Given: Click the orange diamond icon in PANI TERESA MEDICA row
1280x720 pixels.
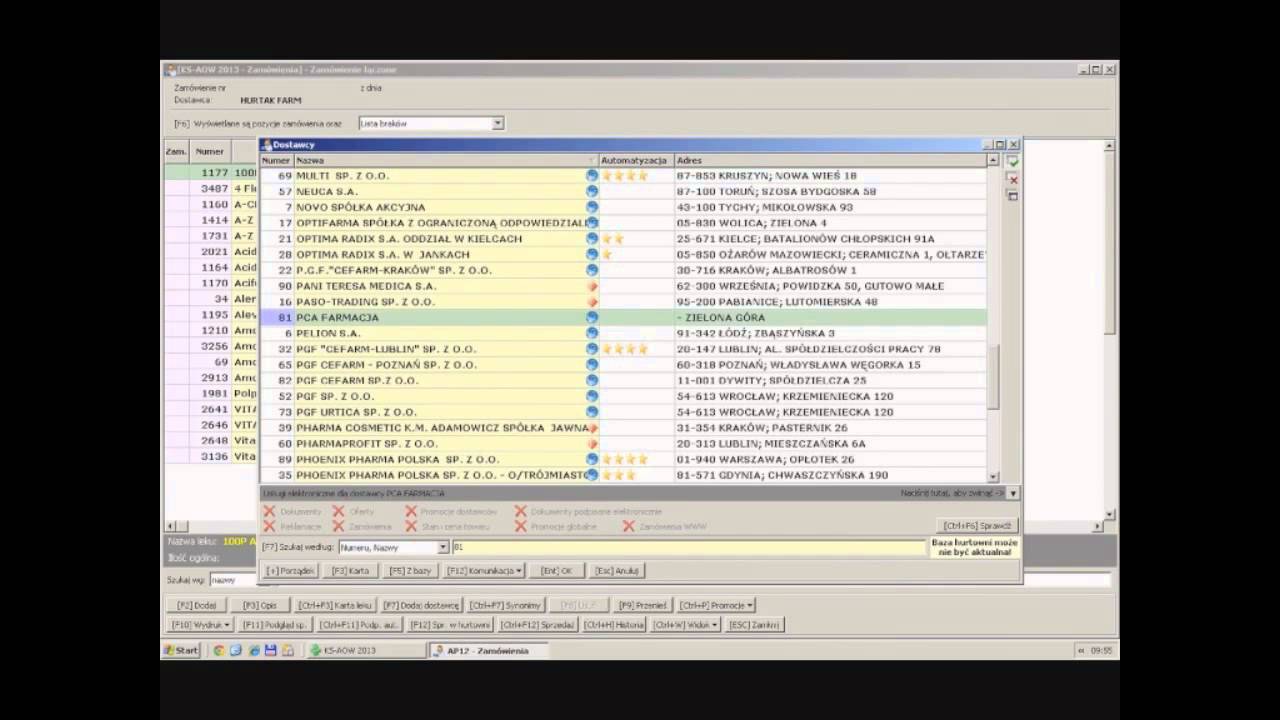Looking at the screenshot, I should (x=592, y=286).
